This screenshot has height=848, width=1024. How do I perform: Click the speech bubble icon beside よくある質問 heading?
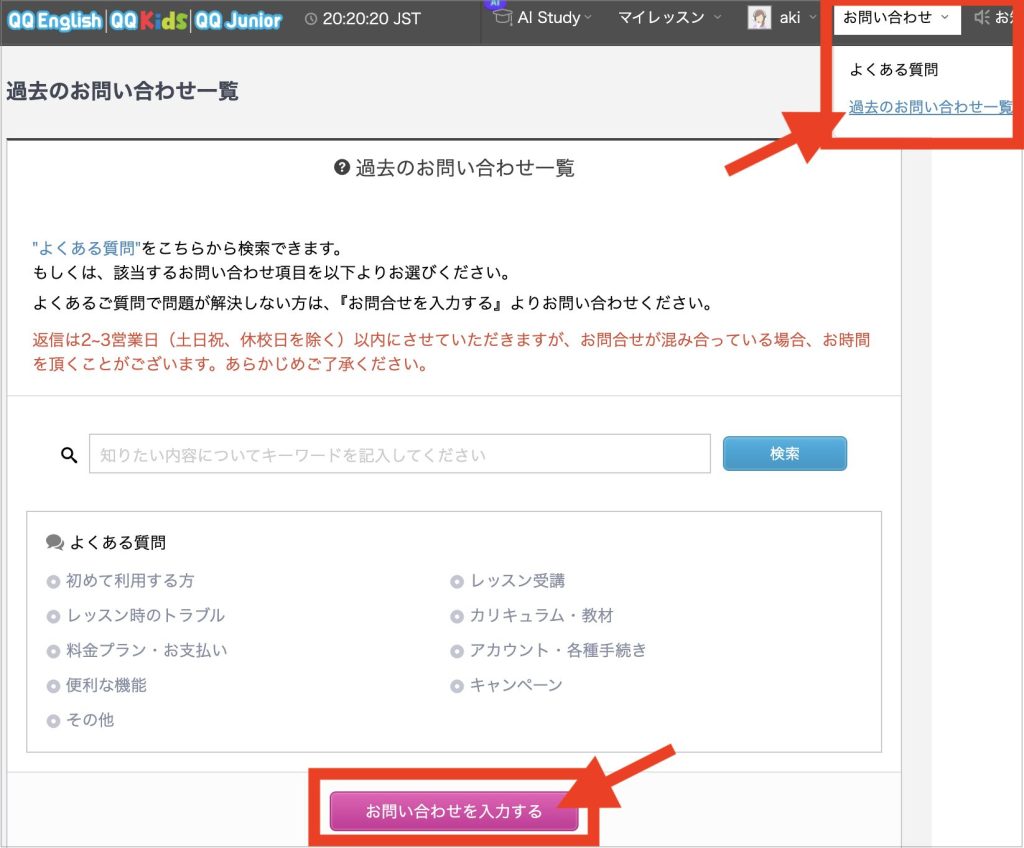(x=56, y=541)
